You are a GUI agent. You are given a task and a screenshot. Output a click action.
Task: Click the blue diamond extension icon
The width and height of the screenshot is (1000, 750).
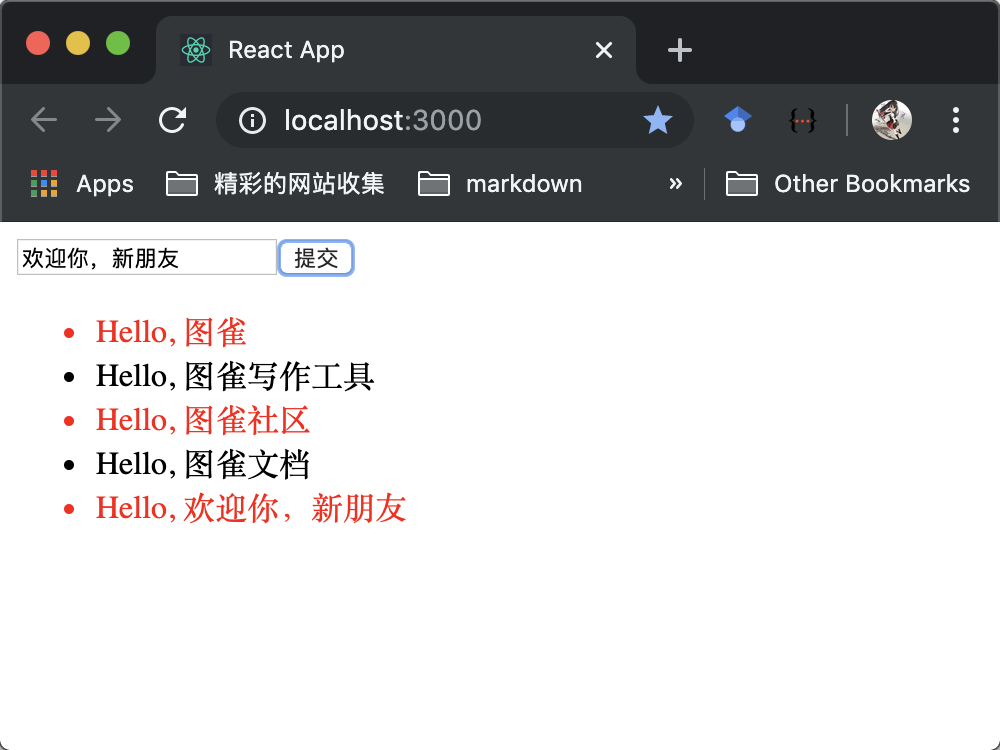click(737, 120)
